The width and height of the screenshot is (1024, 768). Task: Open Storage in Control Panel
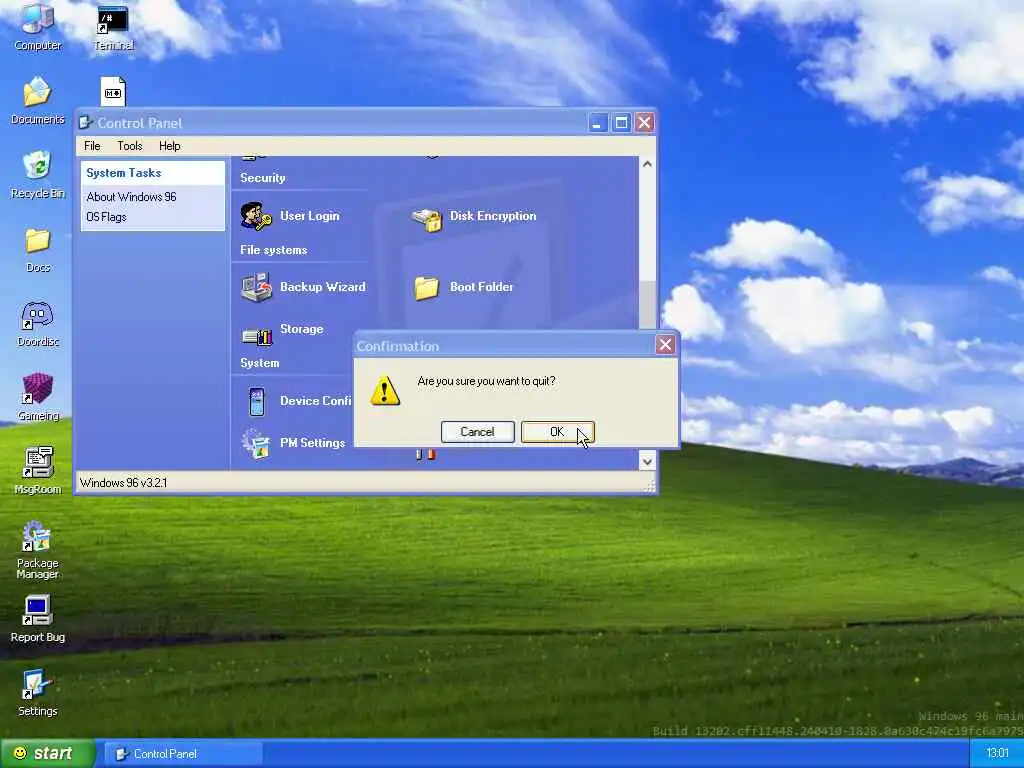(x=282, y=332)
